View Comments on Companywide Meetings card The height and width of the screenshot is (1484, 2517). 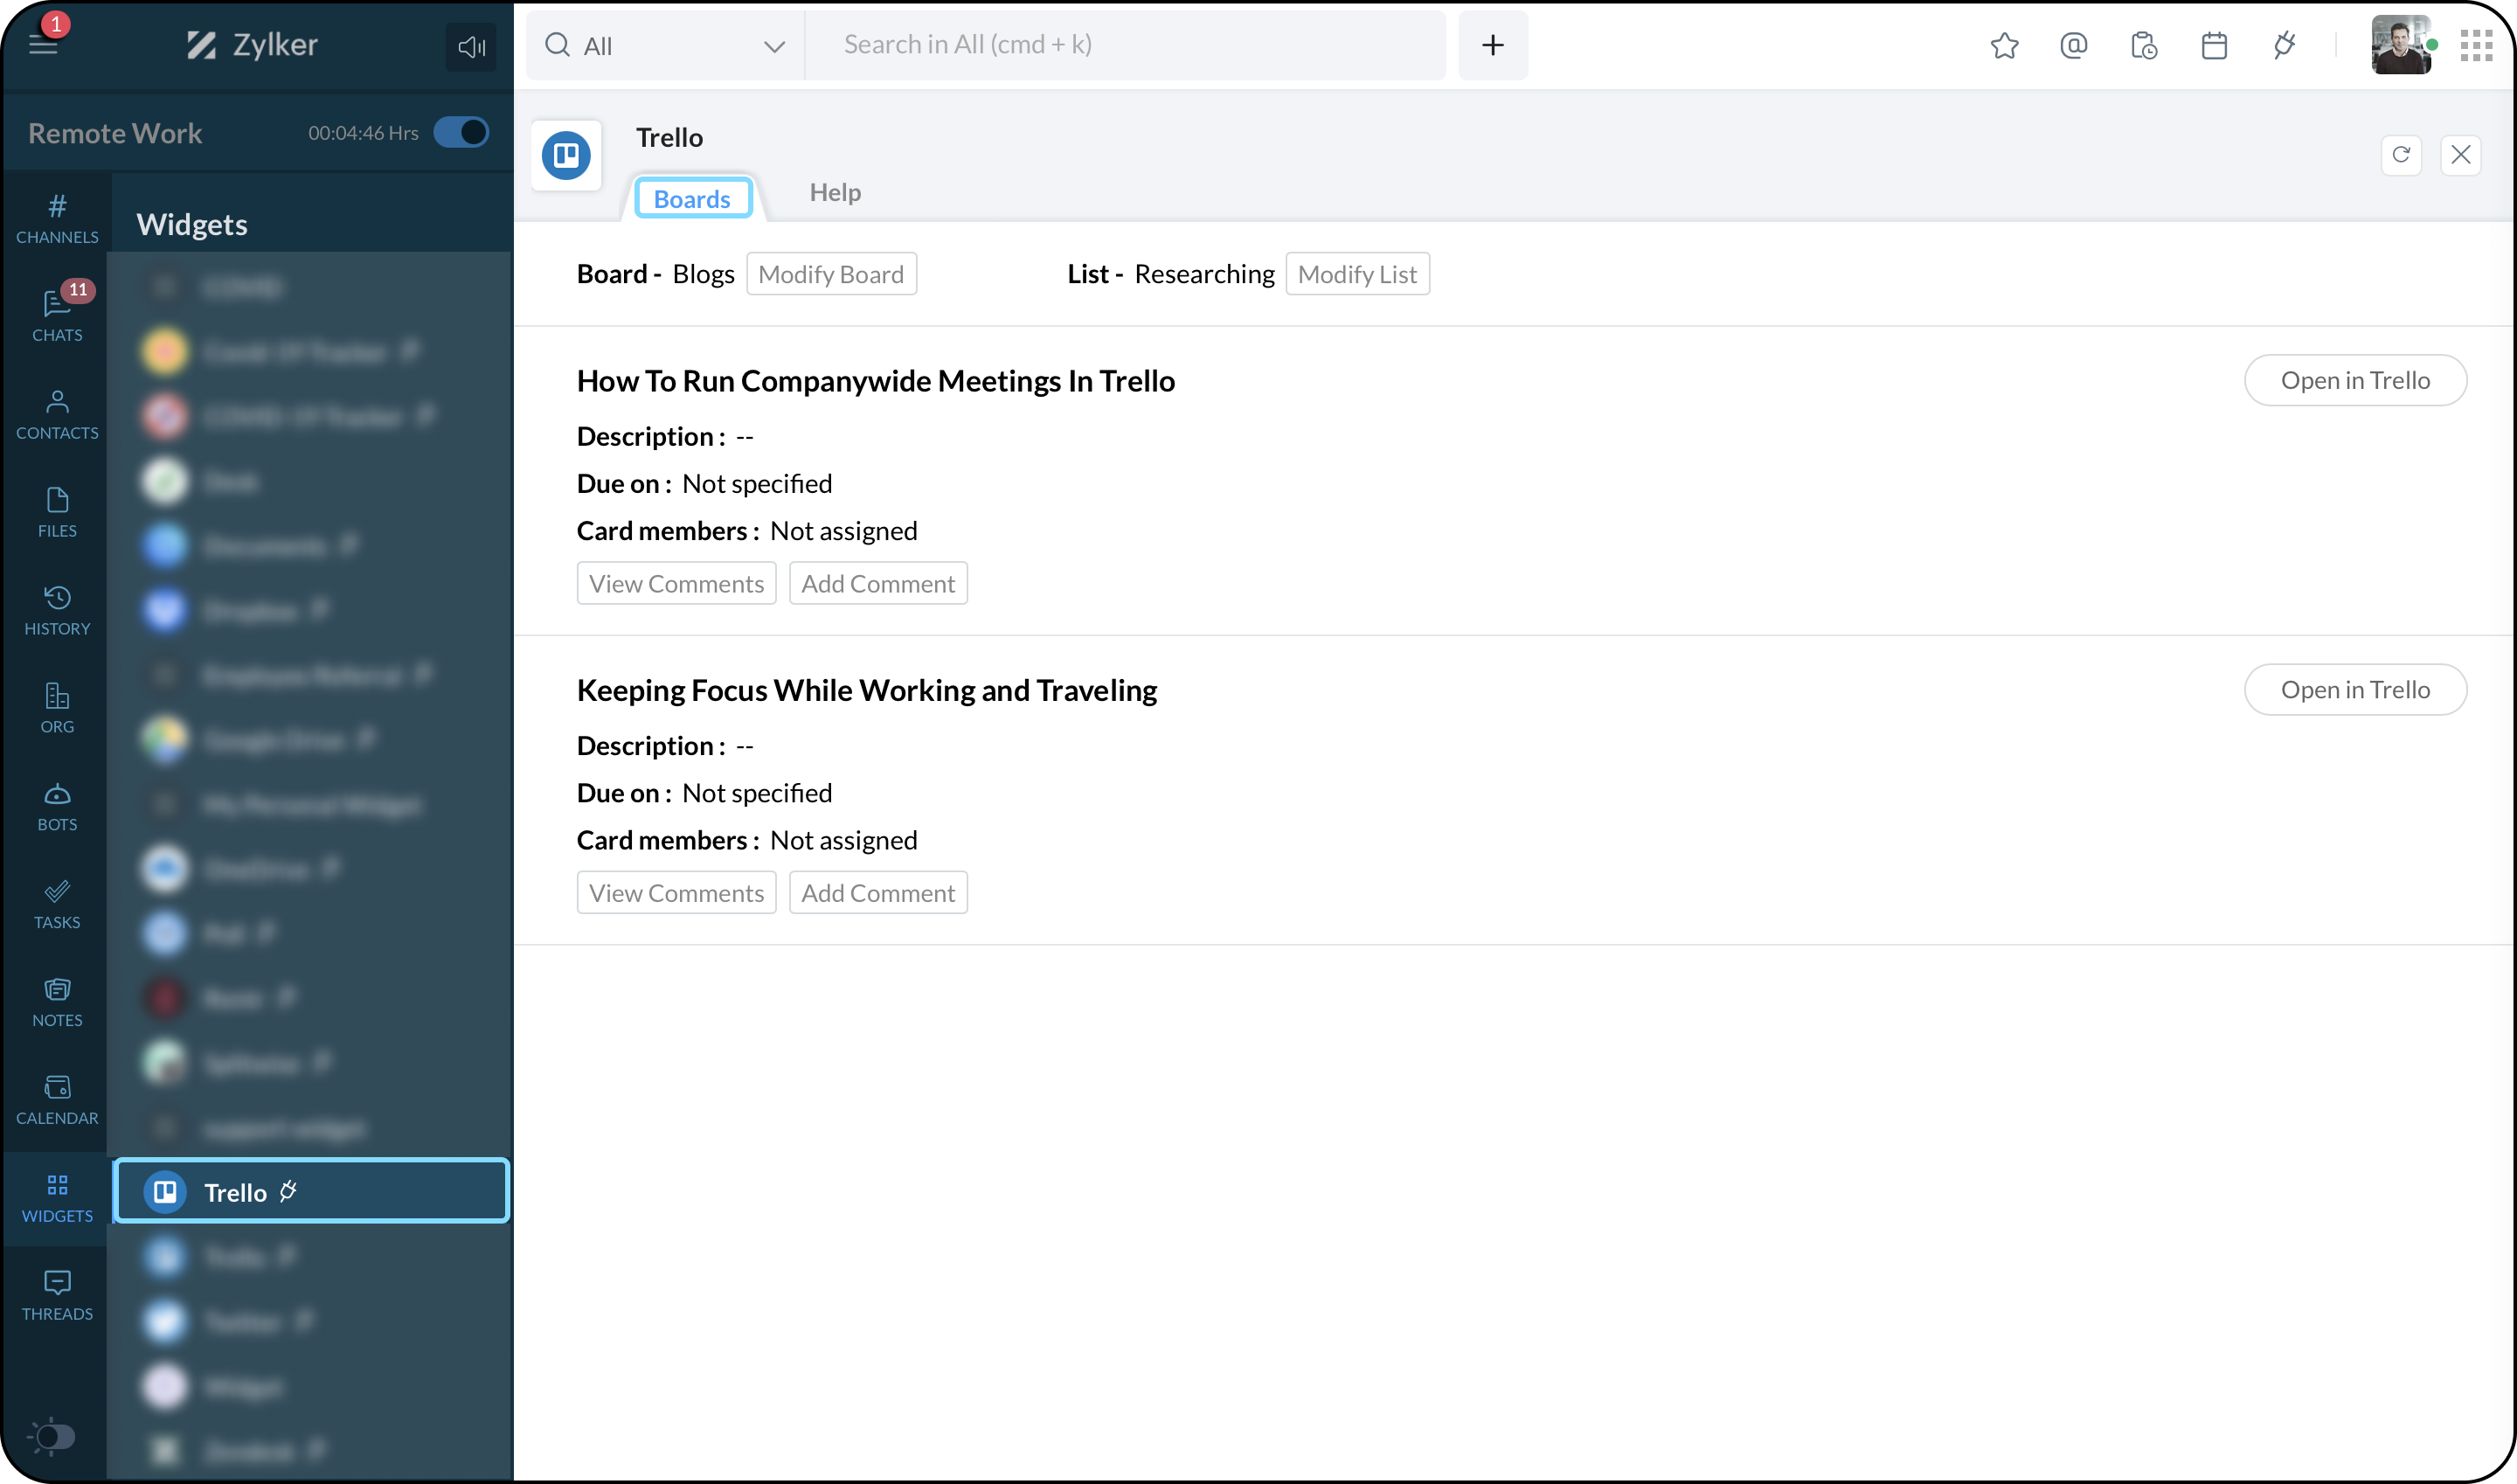tap(676, 583)
